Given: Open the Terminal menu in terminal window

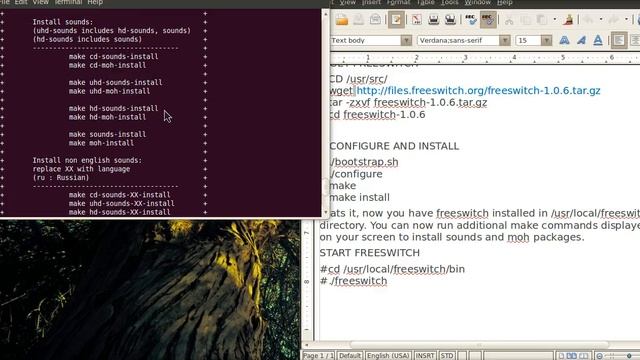Looking at the screenshot, I should pos(68,2).
